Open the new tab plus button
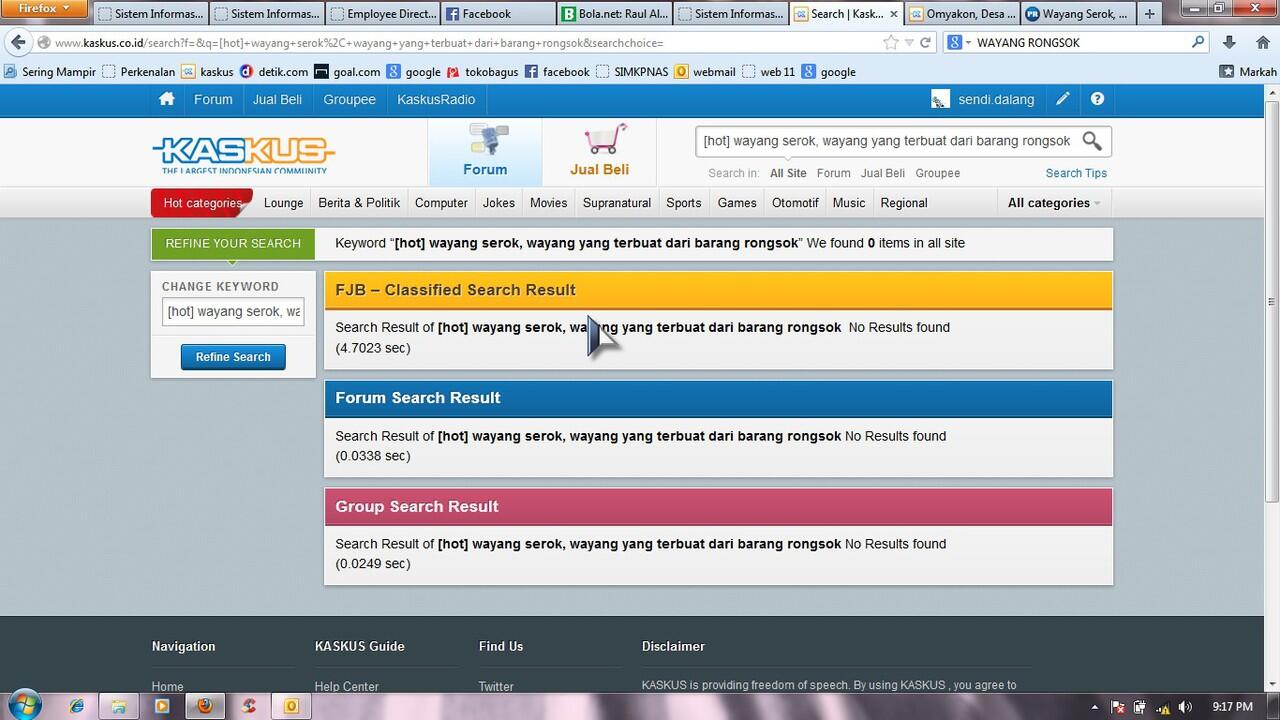 (x=1150, y=14)
